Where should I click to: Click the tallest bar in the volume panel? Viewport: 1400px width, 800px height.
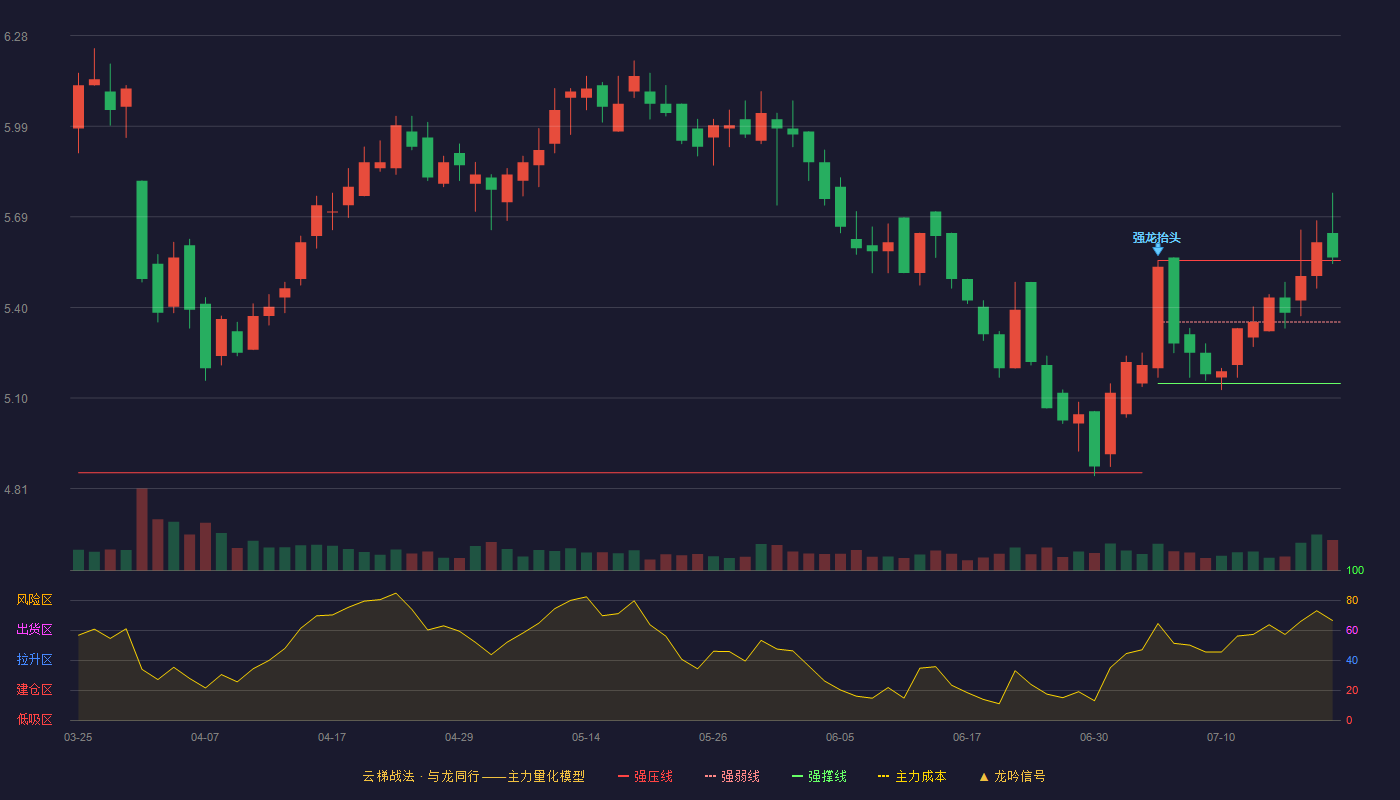[142, 529]
